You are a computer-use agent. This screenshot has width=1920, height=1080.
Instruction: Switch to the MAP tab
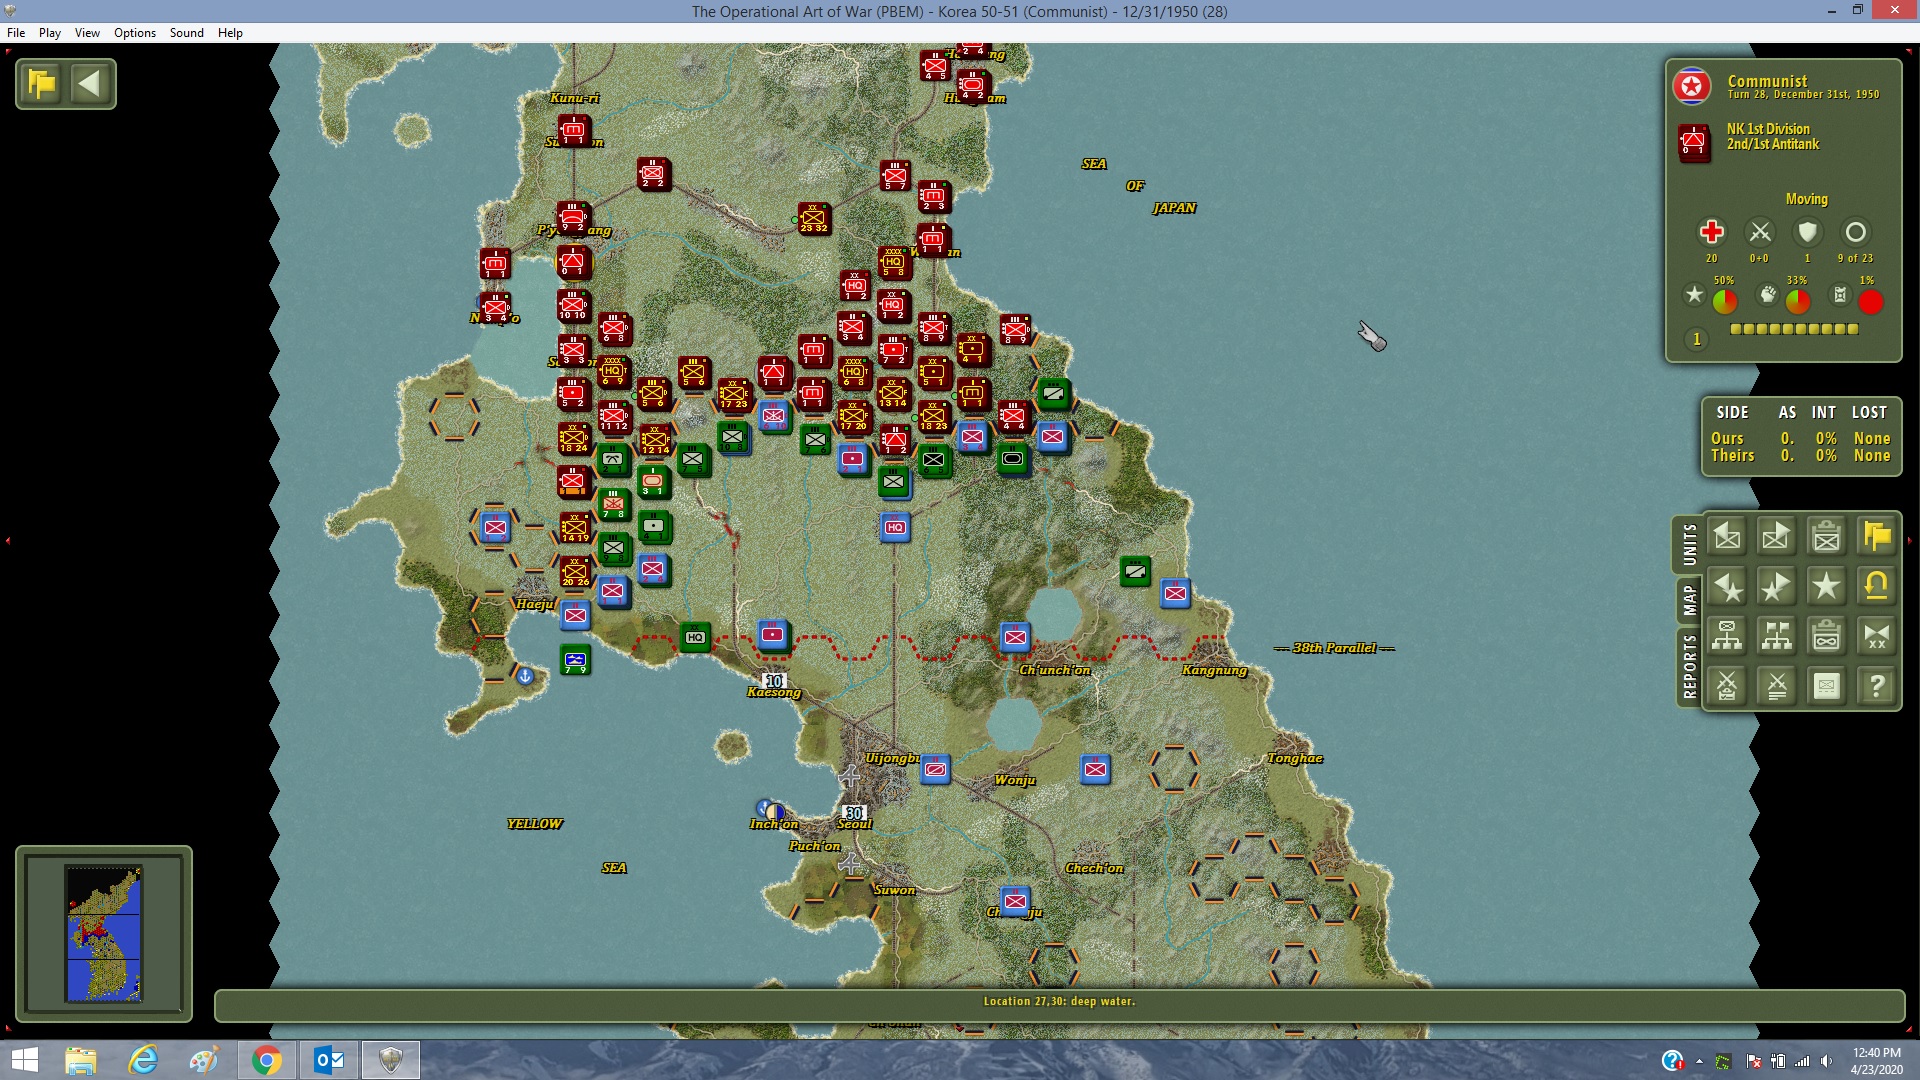[1689, 601]
